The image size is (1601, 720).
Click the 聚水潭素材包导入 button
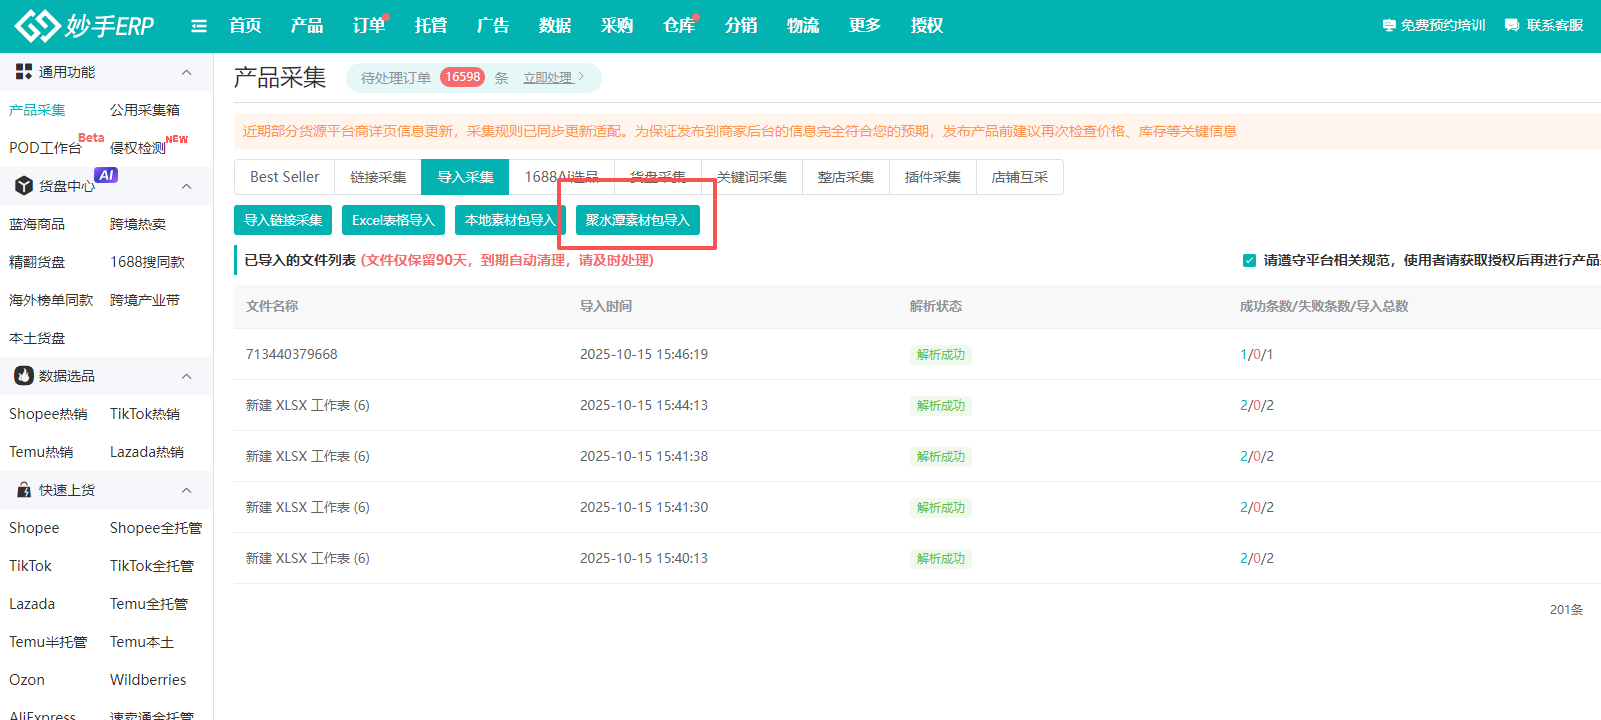point(637,220)
